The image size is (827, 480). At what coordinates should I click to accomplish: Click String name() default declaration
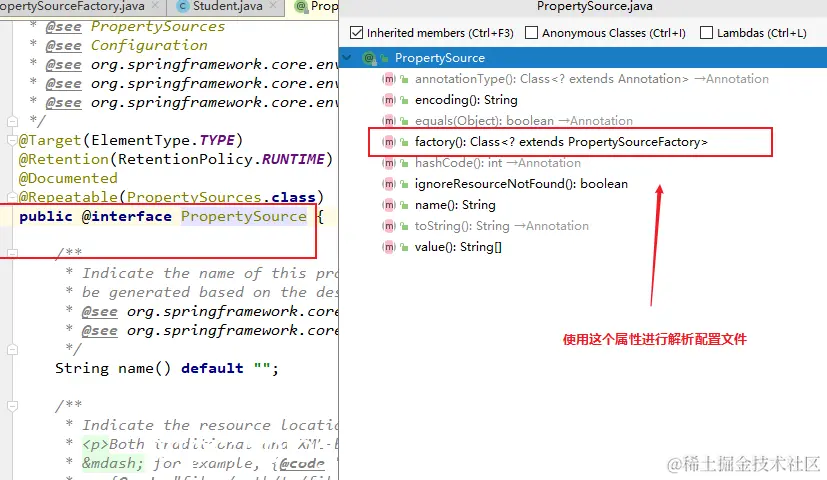167,368
